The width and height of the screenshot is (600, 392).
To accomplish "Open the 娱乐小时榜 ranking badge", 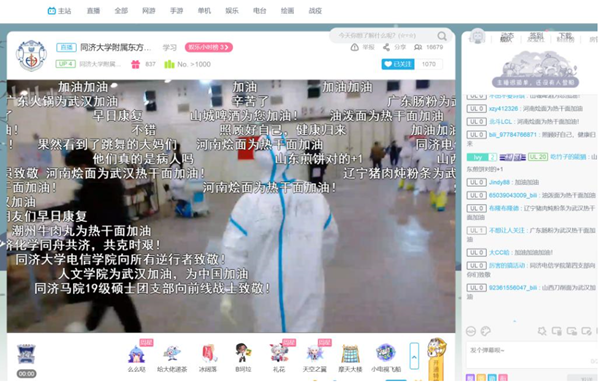I will (x=209, y=47).
